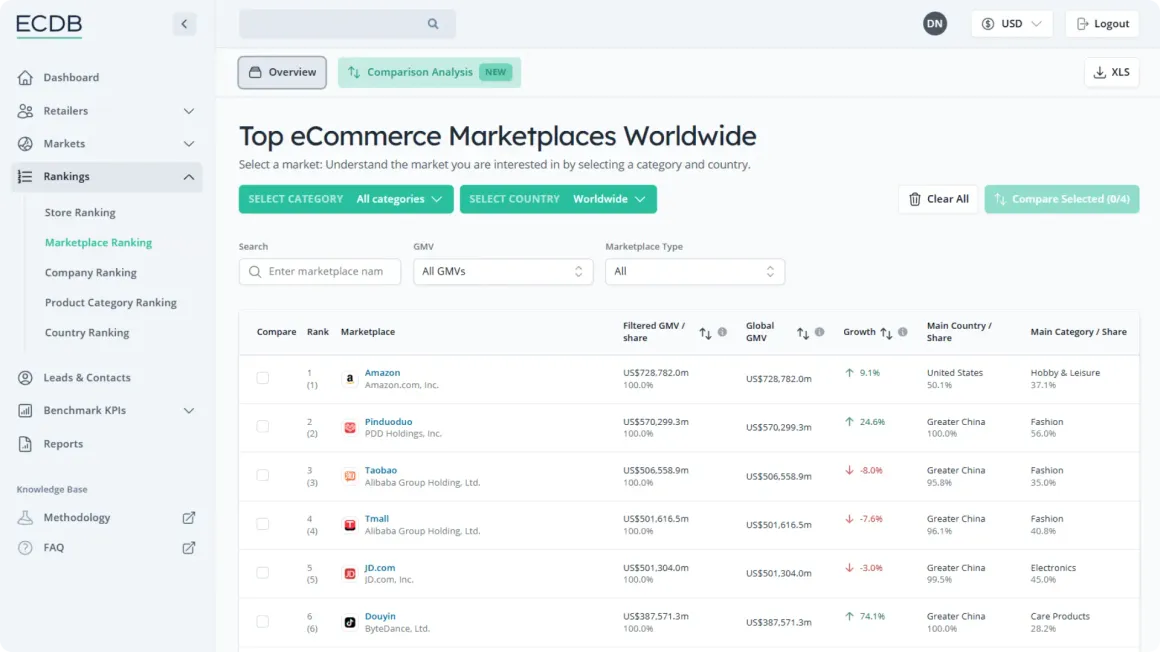This screenshot has height=652, width=1160.
Task: Switch to the Comparison Analysis tab
Action: click(429, 73)
